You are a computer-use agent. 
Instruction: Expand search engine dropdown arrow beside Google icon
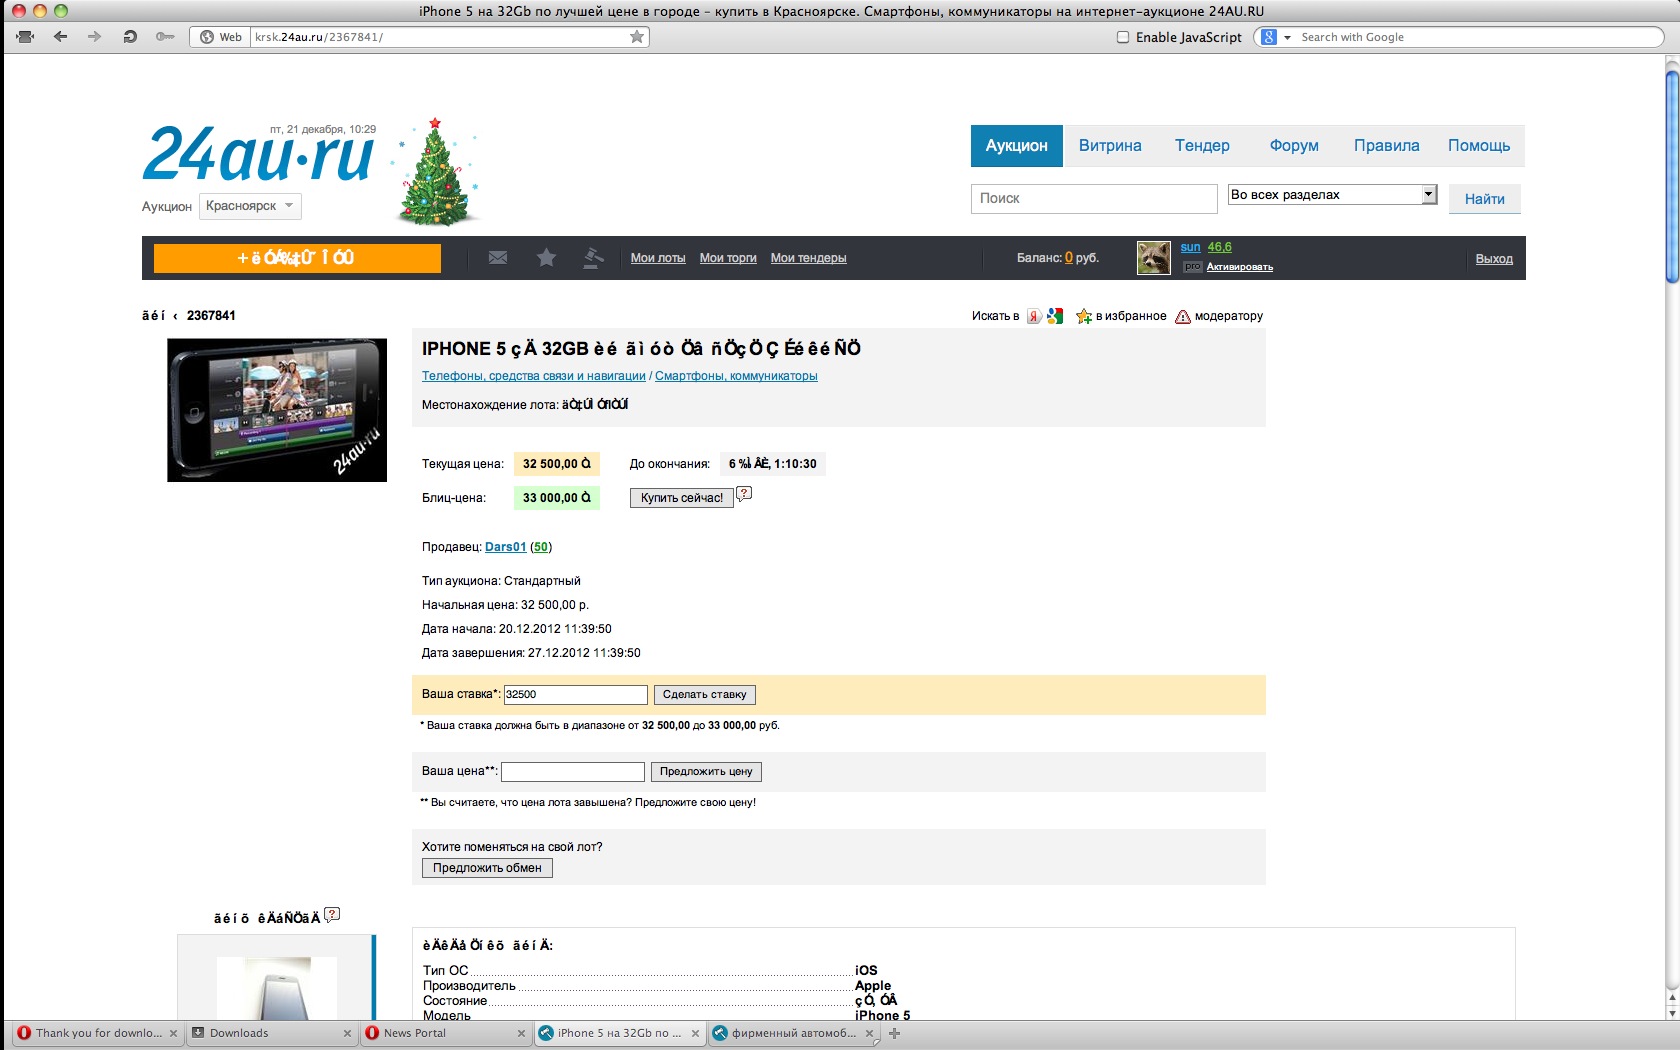pyautogui.click(x=1287, y=38)
